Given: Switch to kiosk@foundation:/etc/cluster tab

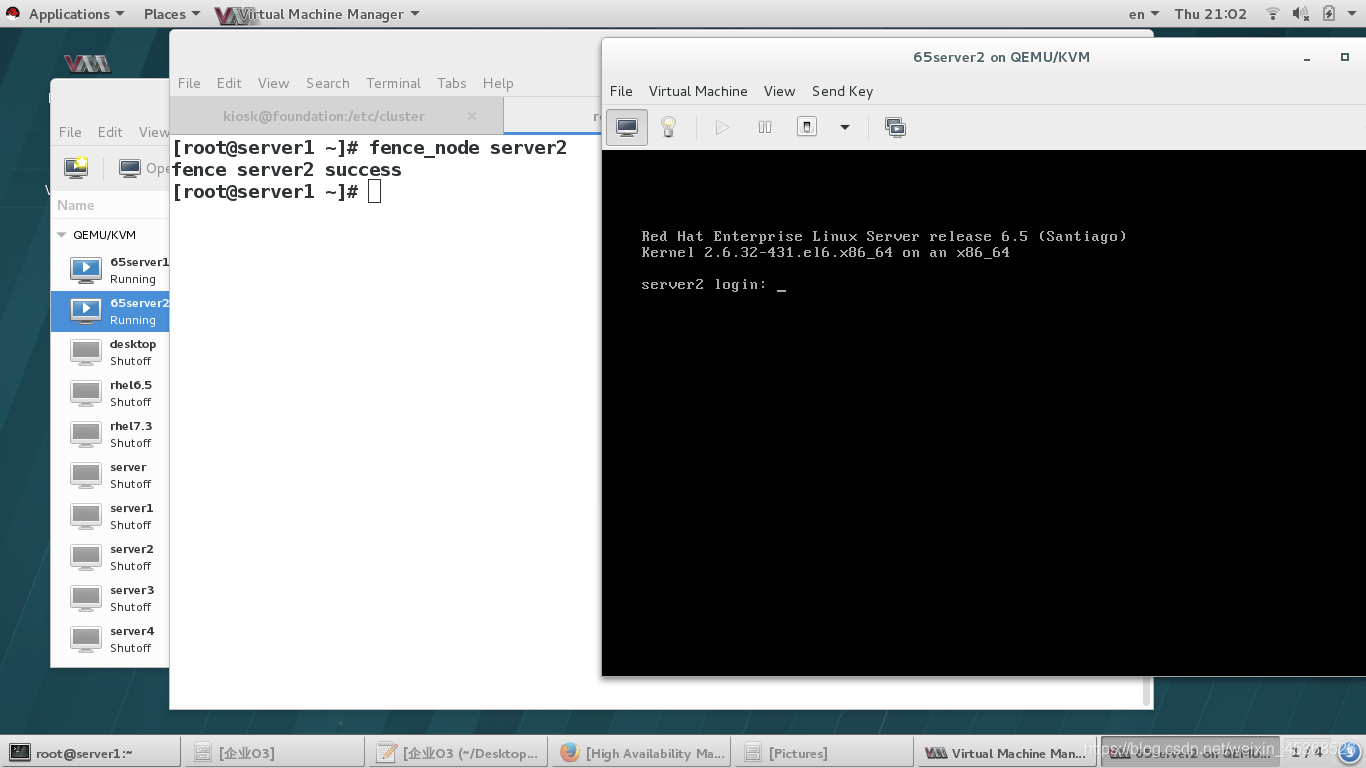Looking at the screenshot, I should (x=336, y=116).
